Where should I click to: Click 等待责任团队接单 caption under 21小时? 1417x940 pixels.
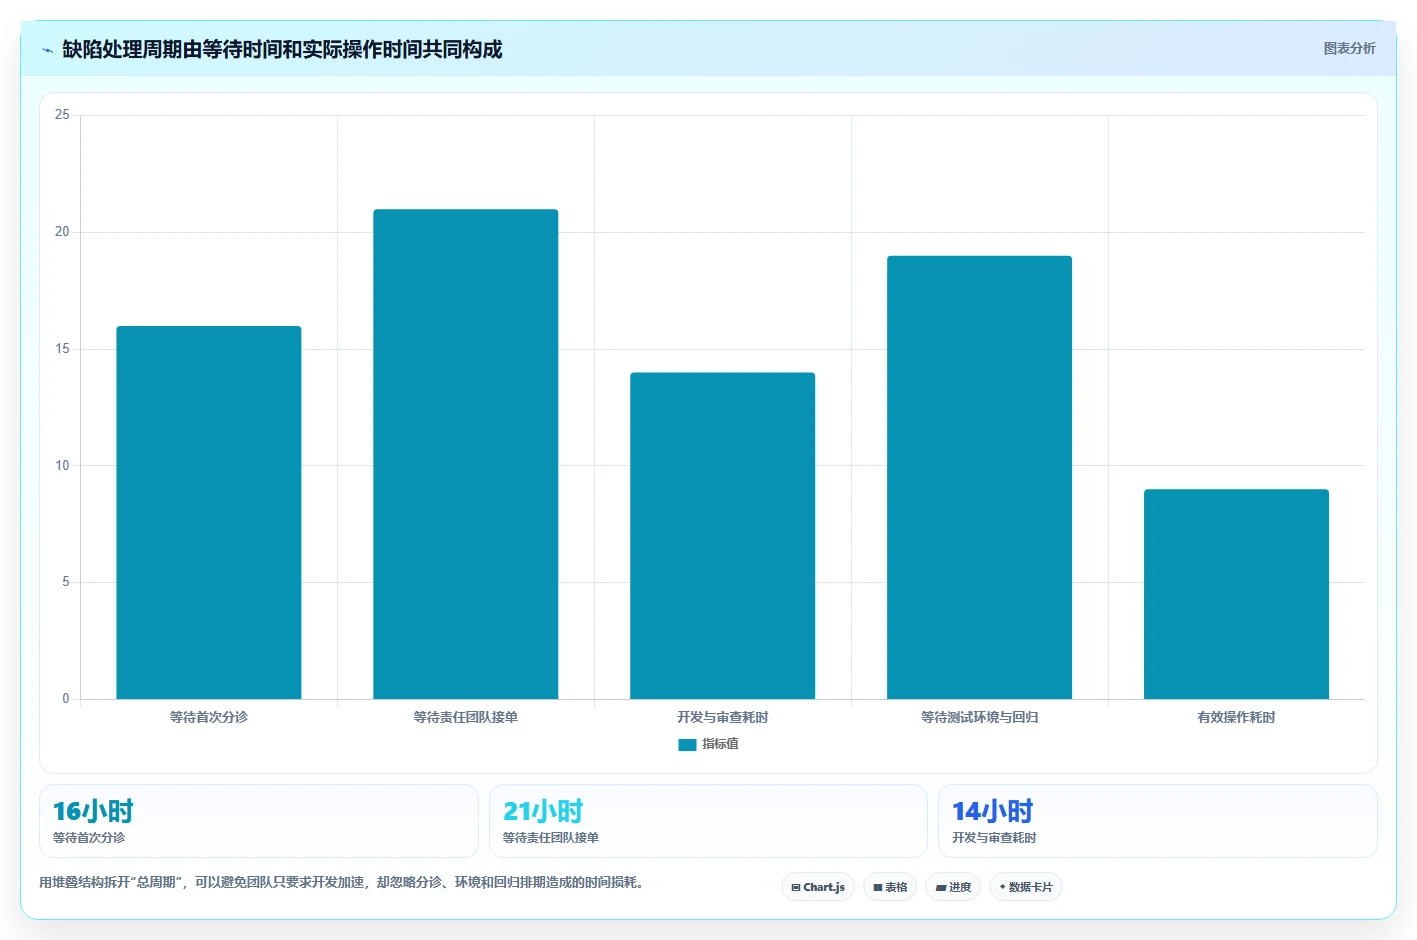551,838
